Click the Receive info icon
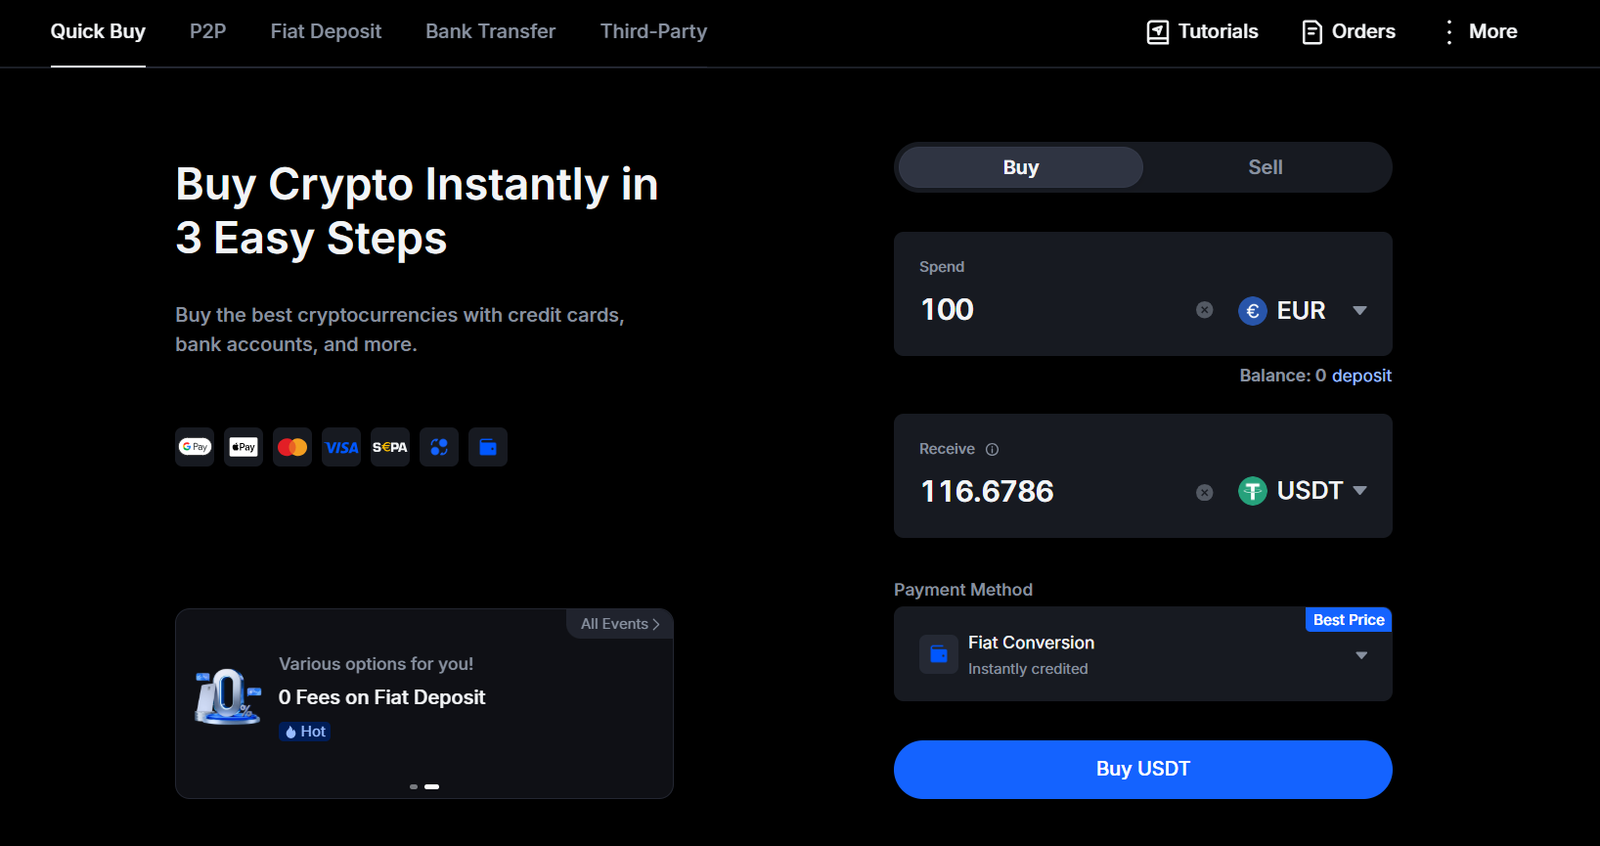The width and height of the screenshot is (1600, 846). coord(992,450)
